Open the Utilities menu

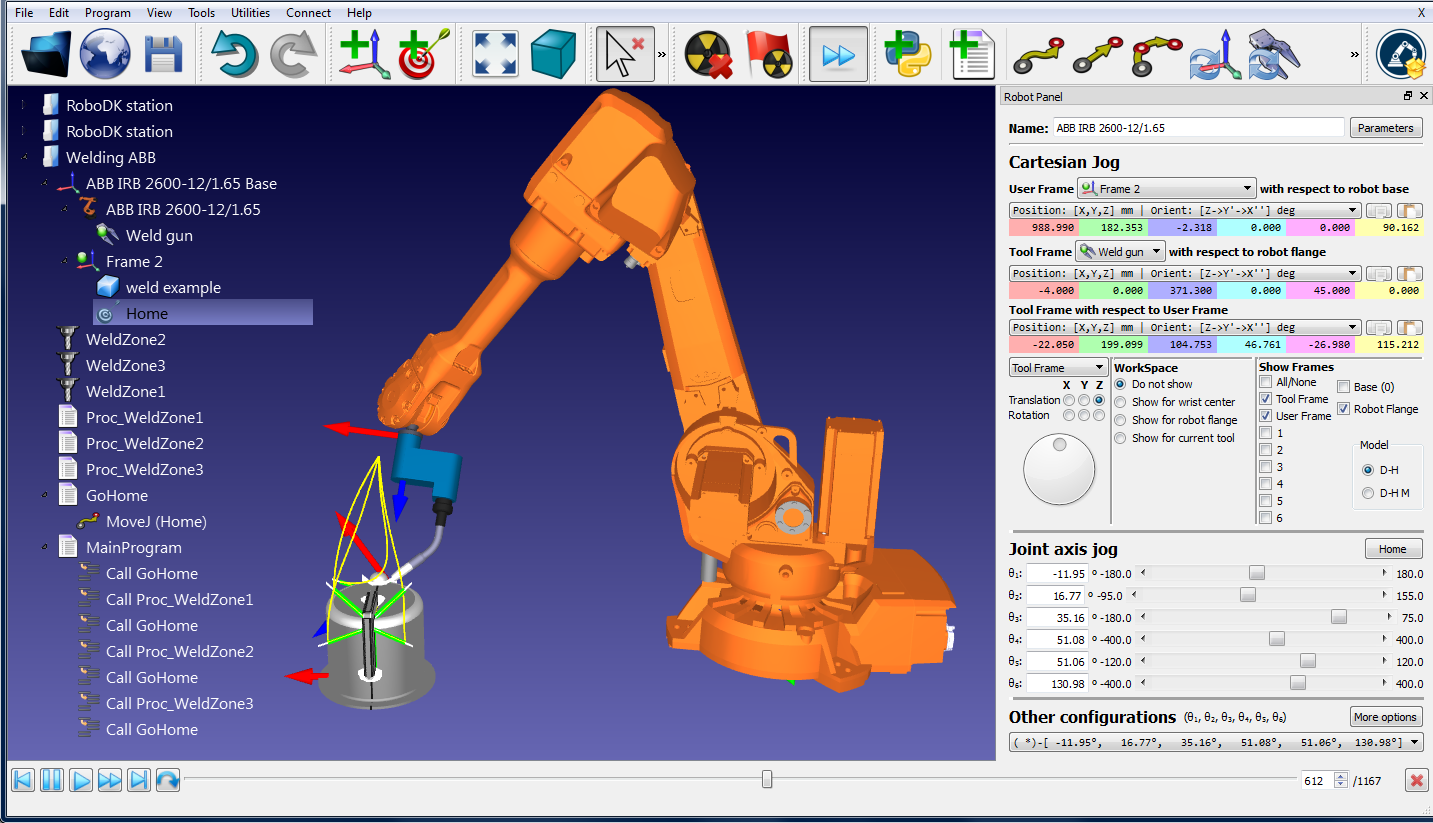pyautogui.click(x=250, y=12)
